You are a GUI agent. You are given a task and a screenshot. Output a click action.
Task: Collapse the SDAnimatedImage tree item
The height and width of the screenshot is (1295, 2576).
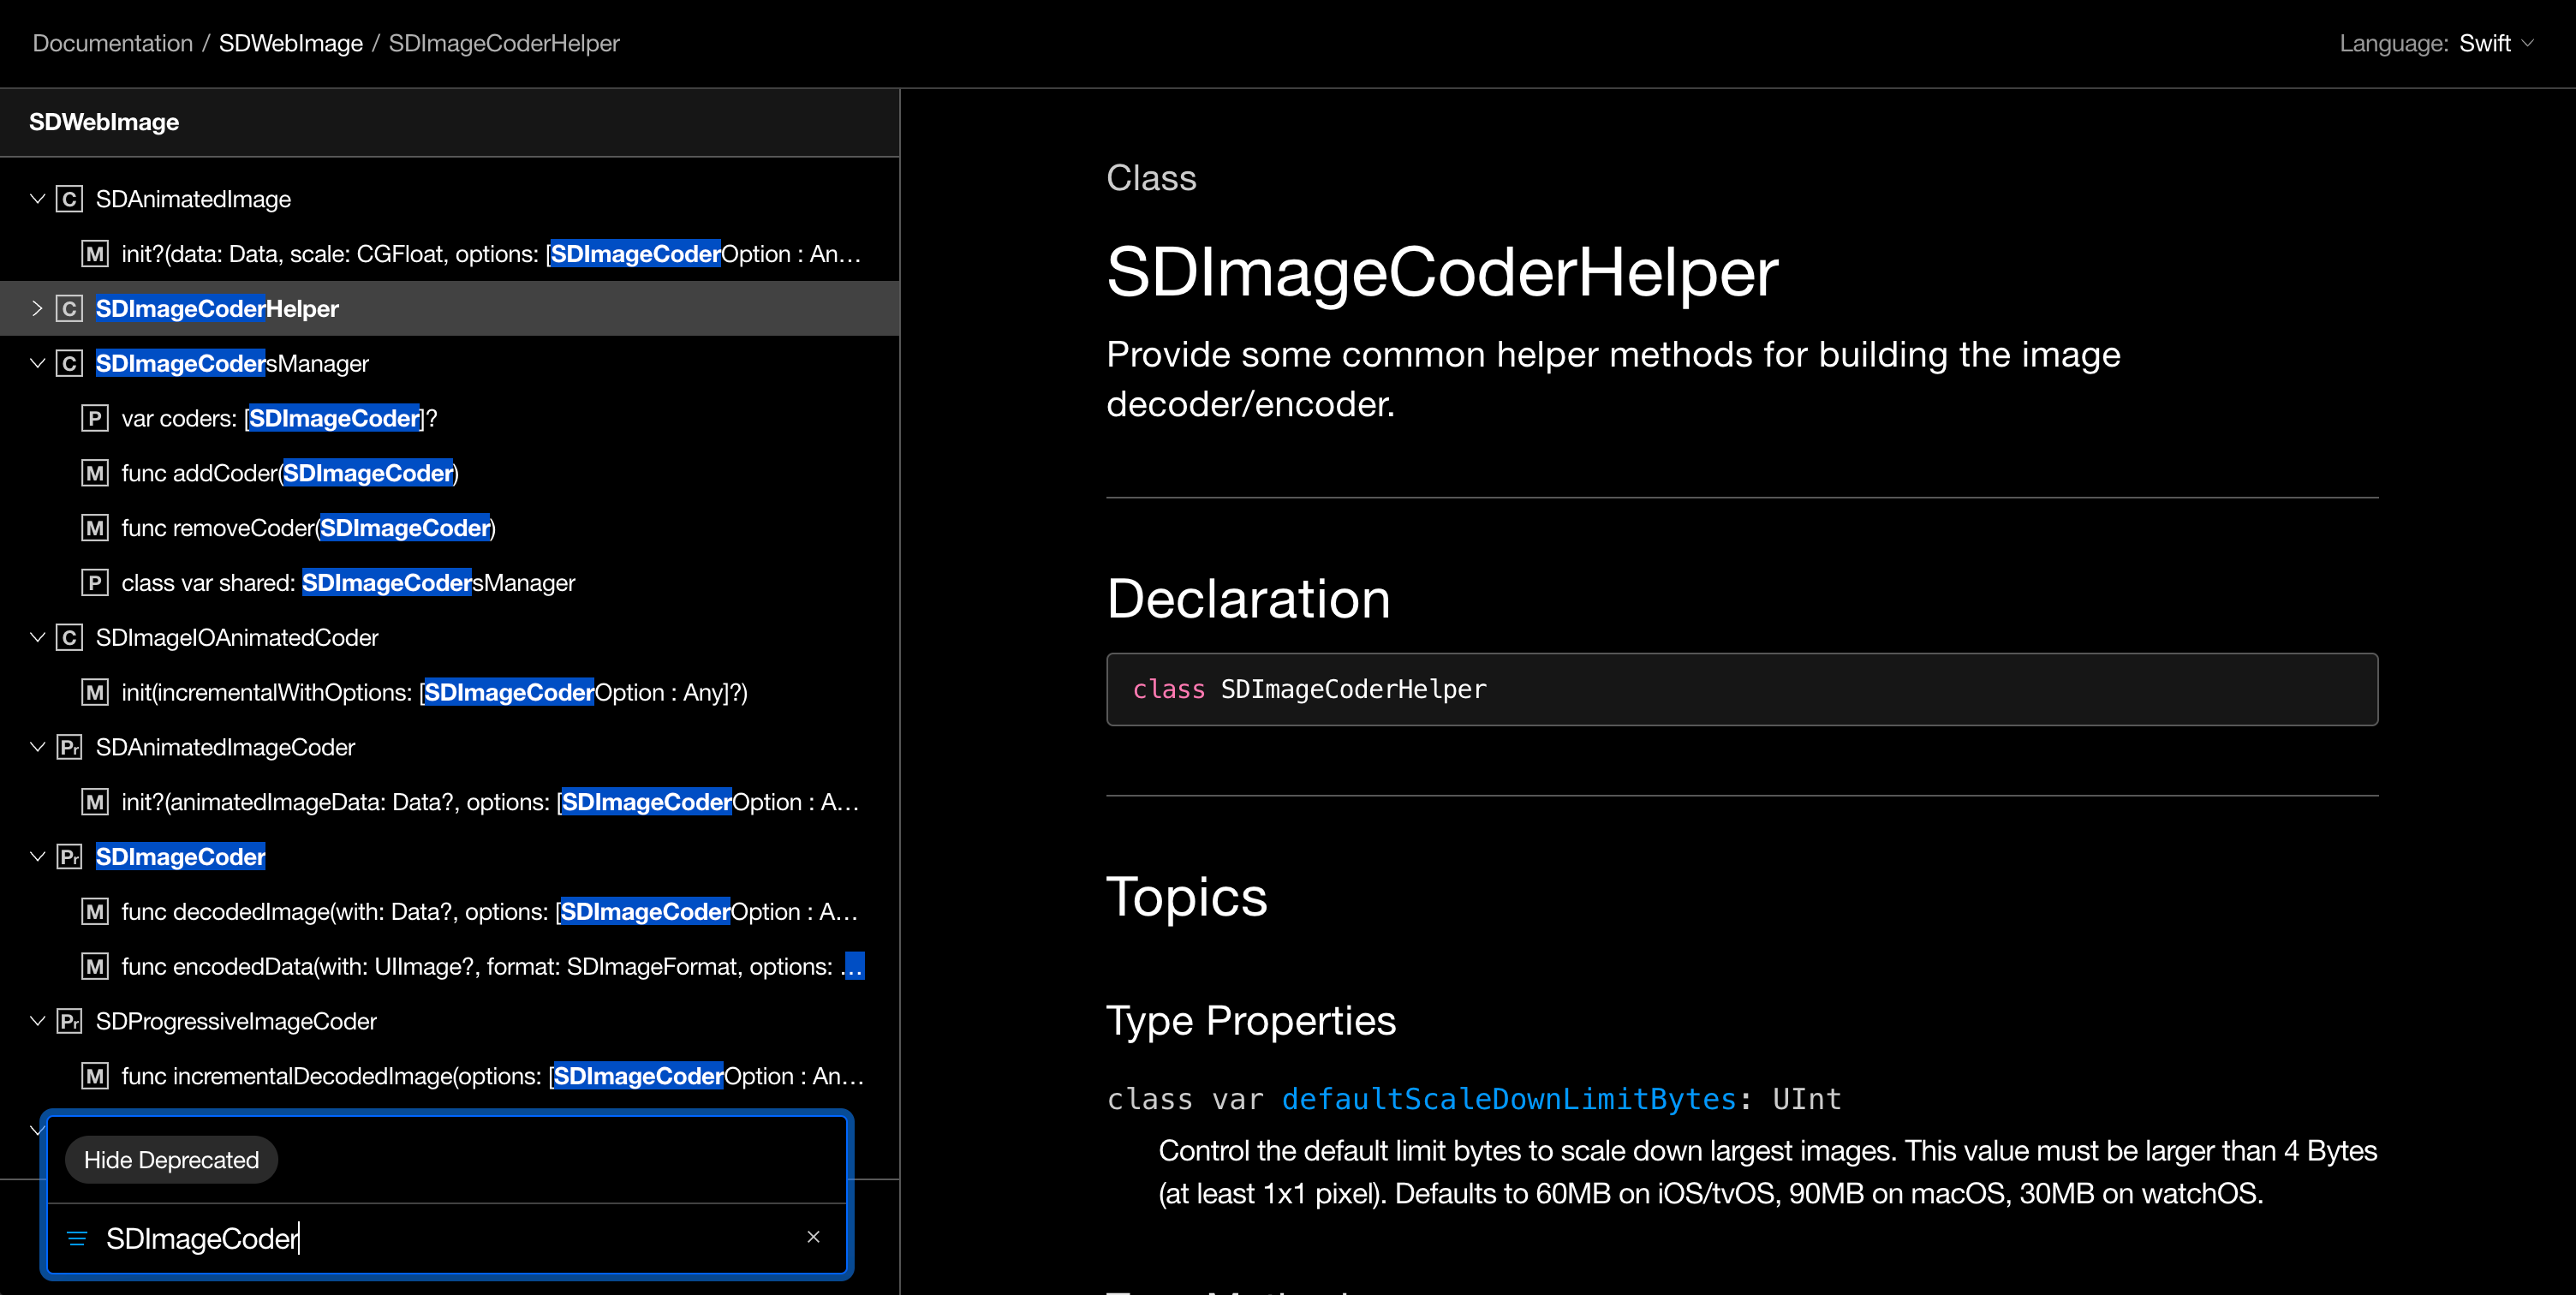(37, 198)
